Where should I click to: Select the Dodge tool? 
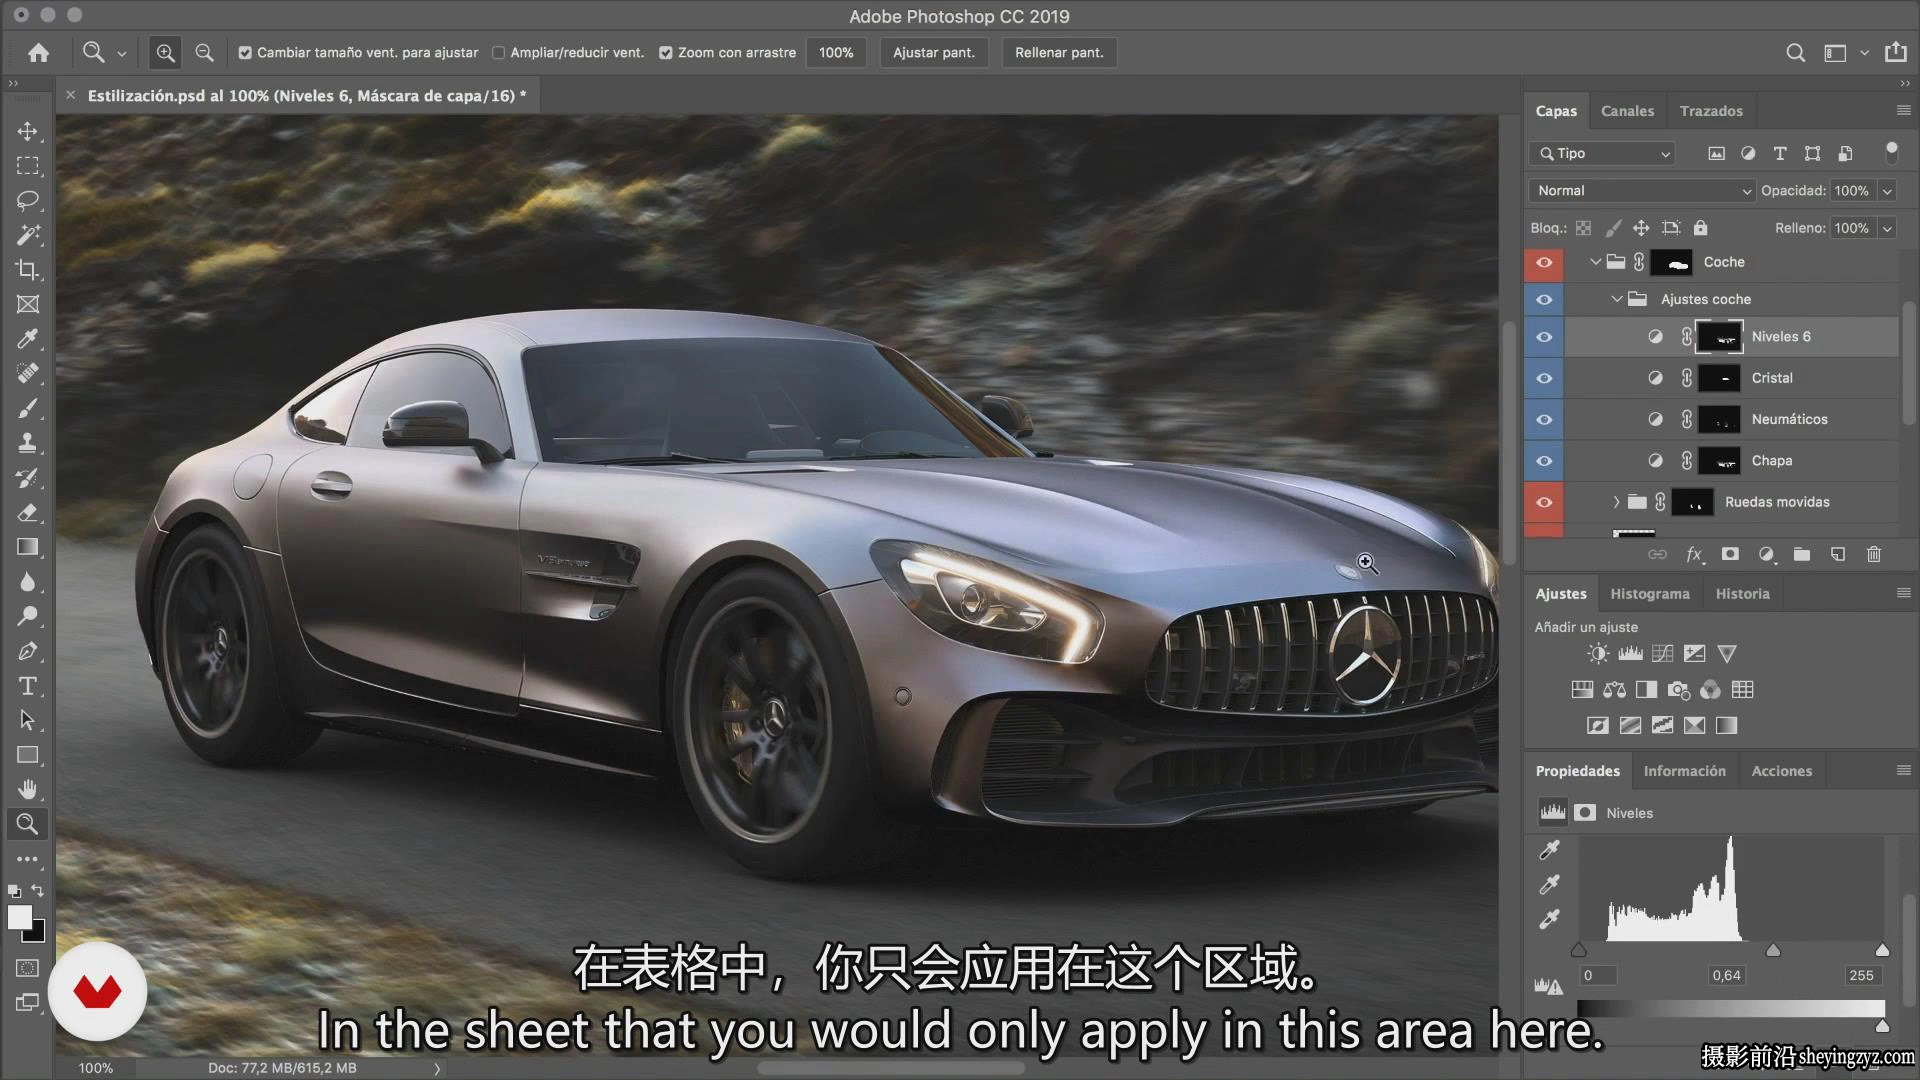click(x=27, y=616)
